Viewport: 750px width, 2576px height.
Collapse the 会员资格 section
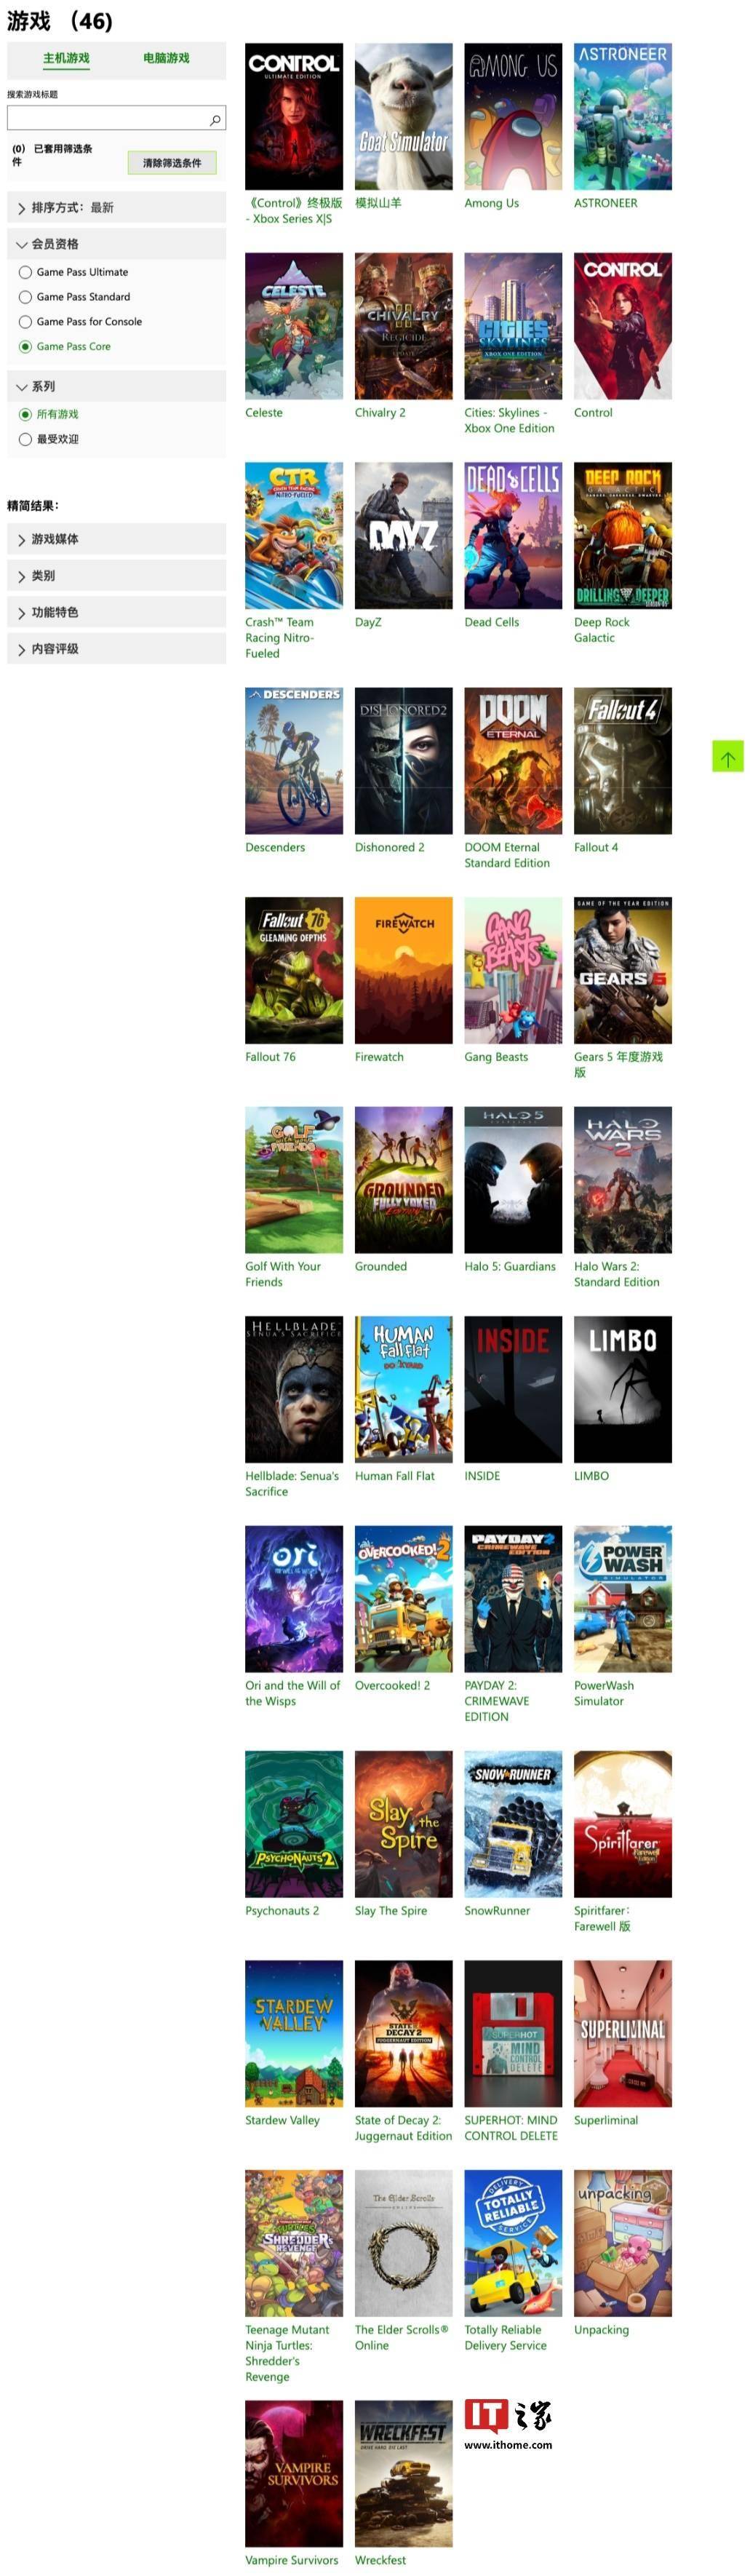(116, 244)
